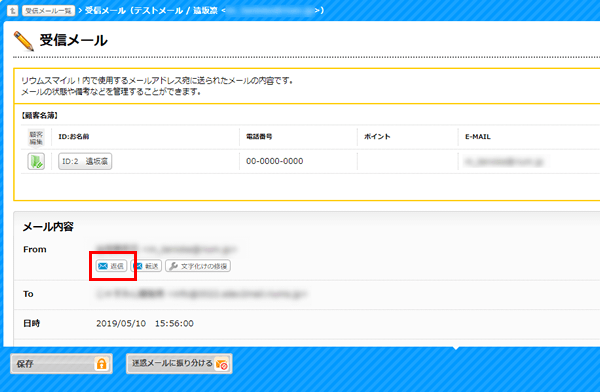This screenshot has height=392, width=600.
Task: Click the To label
Action: 28,294
